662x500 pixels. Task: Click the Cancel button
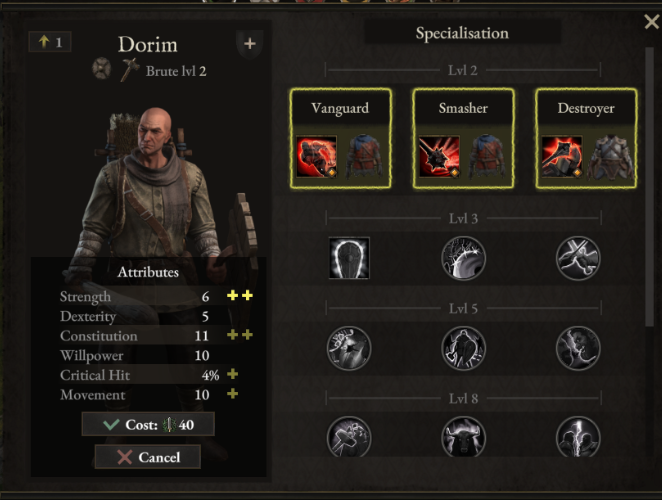(148, 457)
